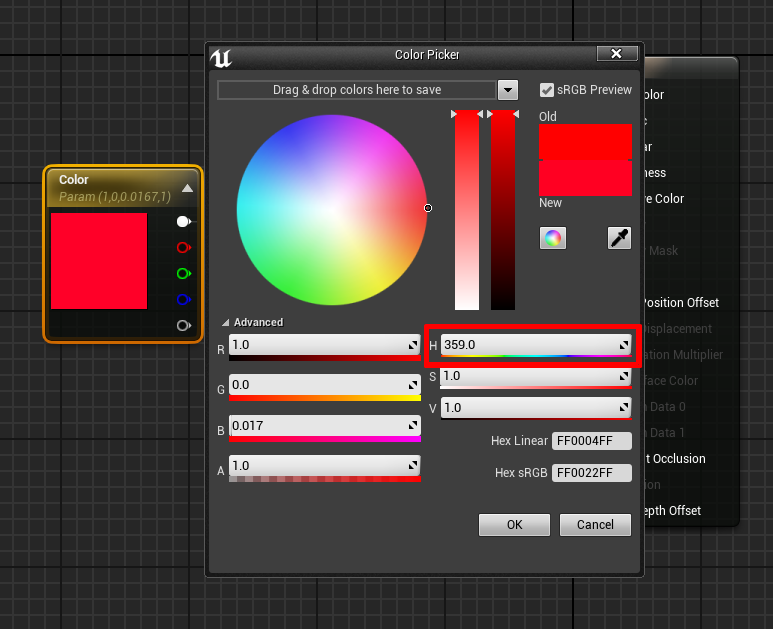773x629 pixels.
Task: Click the Position Offset pin label
Action: click(681, 303)
